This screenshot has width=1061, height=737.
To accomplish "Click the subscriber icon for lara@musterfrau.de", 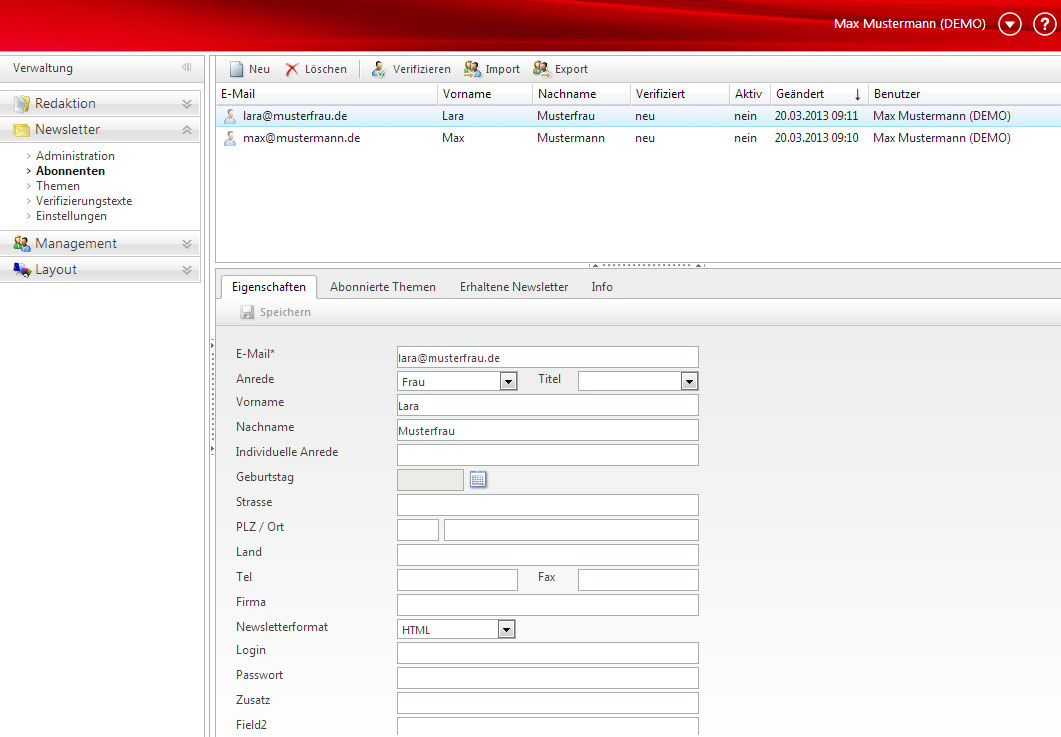I will pos(230,116).
